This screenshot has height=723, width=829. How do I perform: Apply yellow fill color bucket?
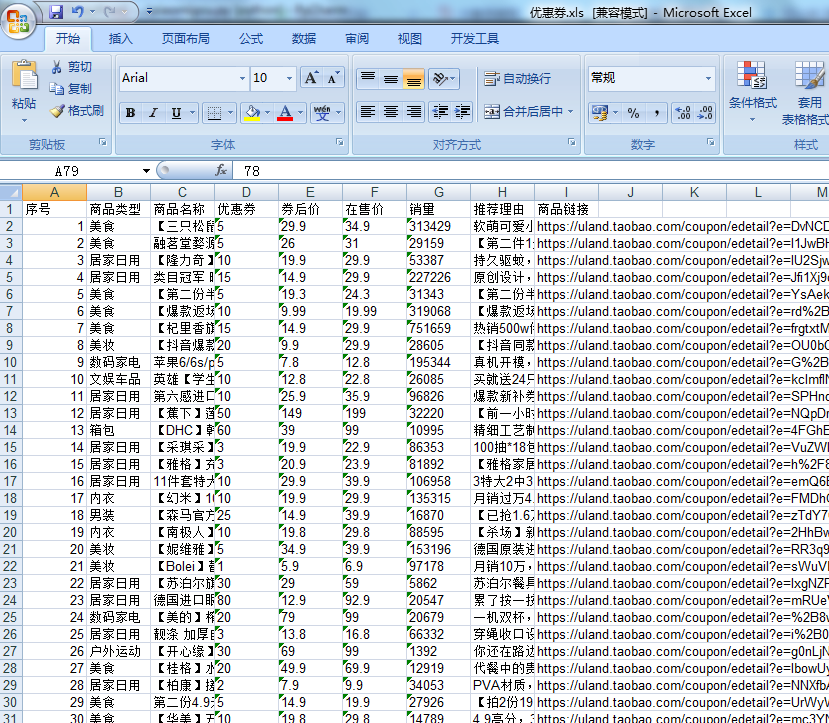tap(252, 113)
